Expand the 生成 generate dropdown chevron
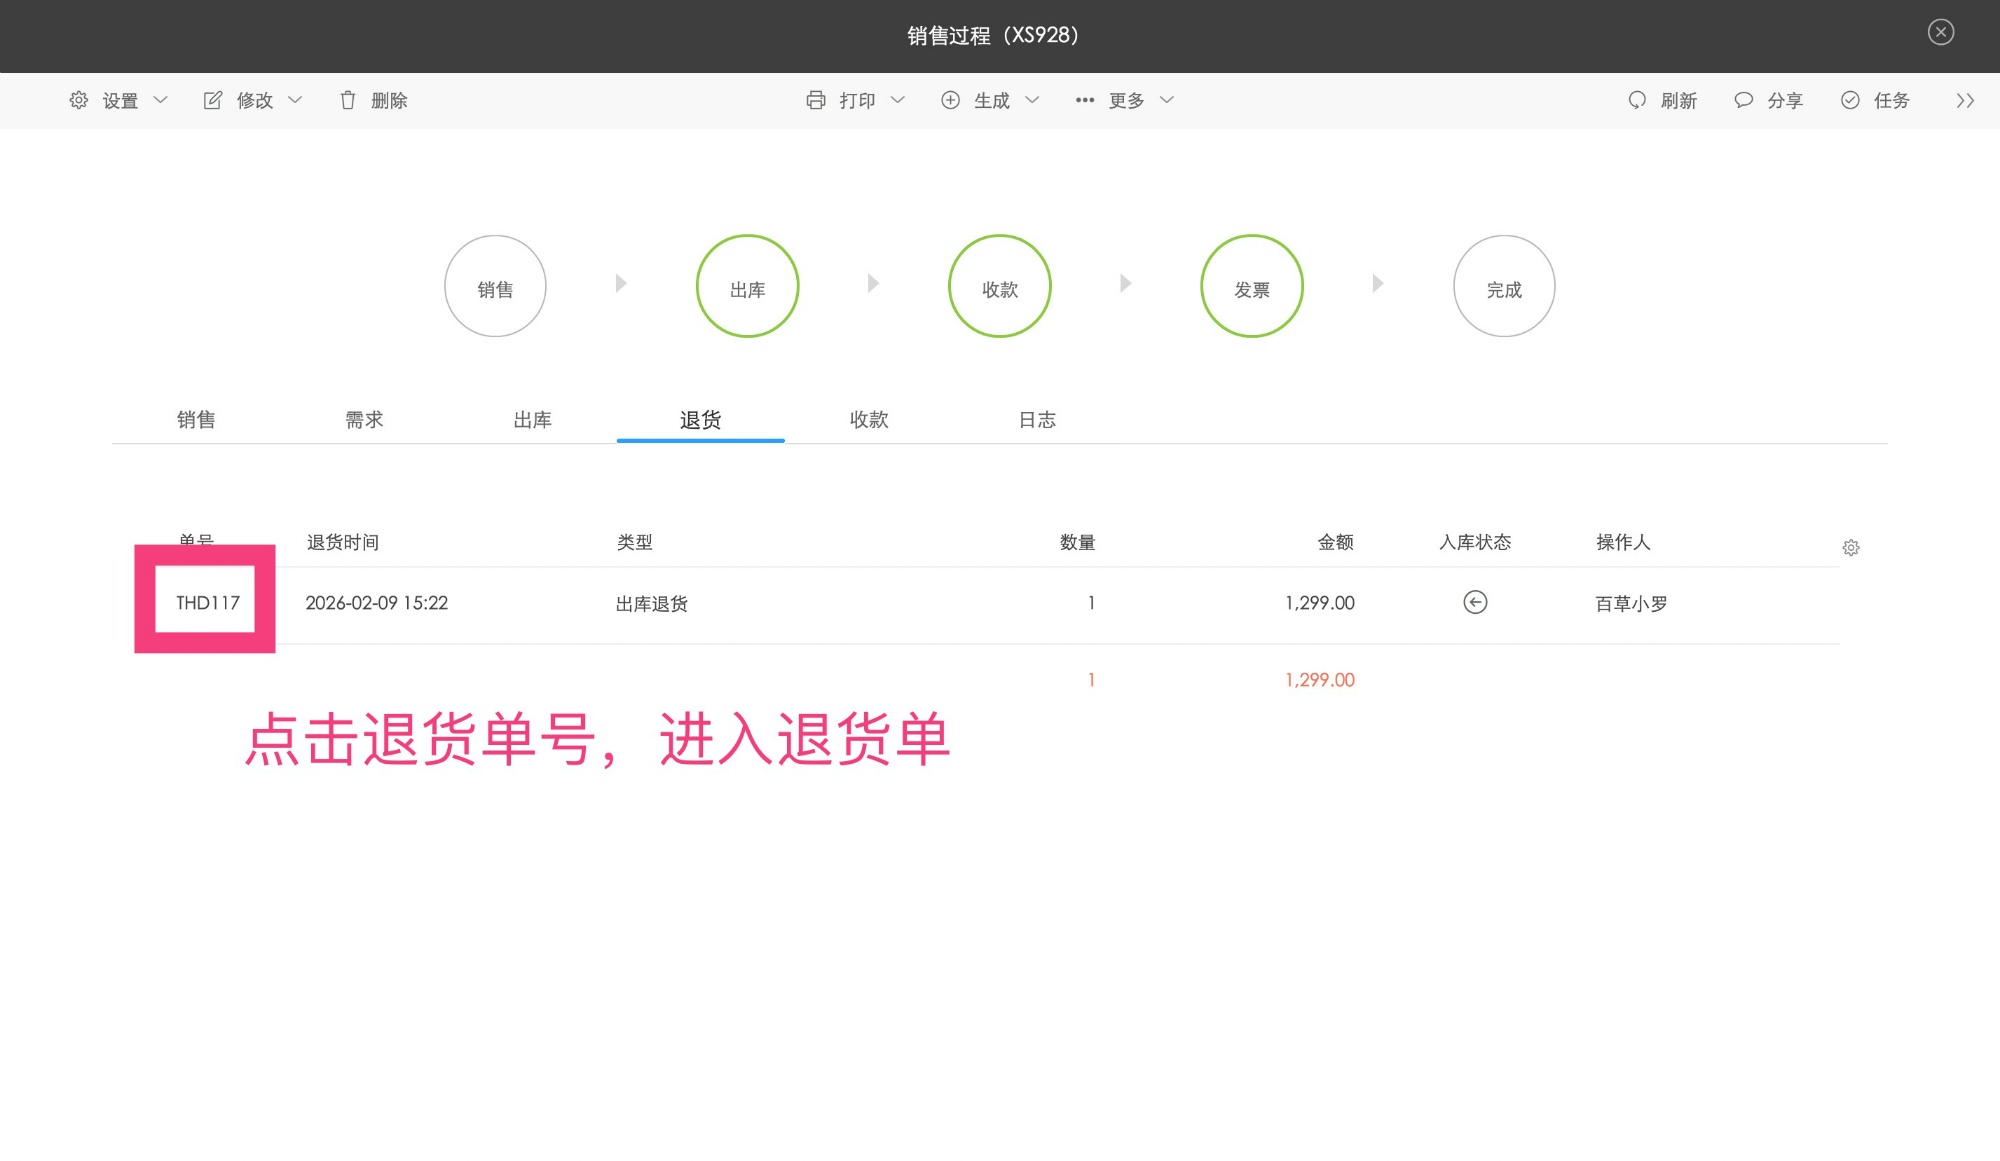Viewport: 2000px width, 1161px height. coord(1031,100)
